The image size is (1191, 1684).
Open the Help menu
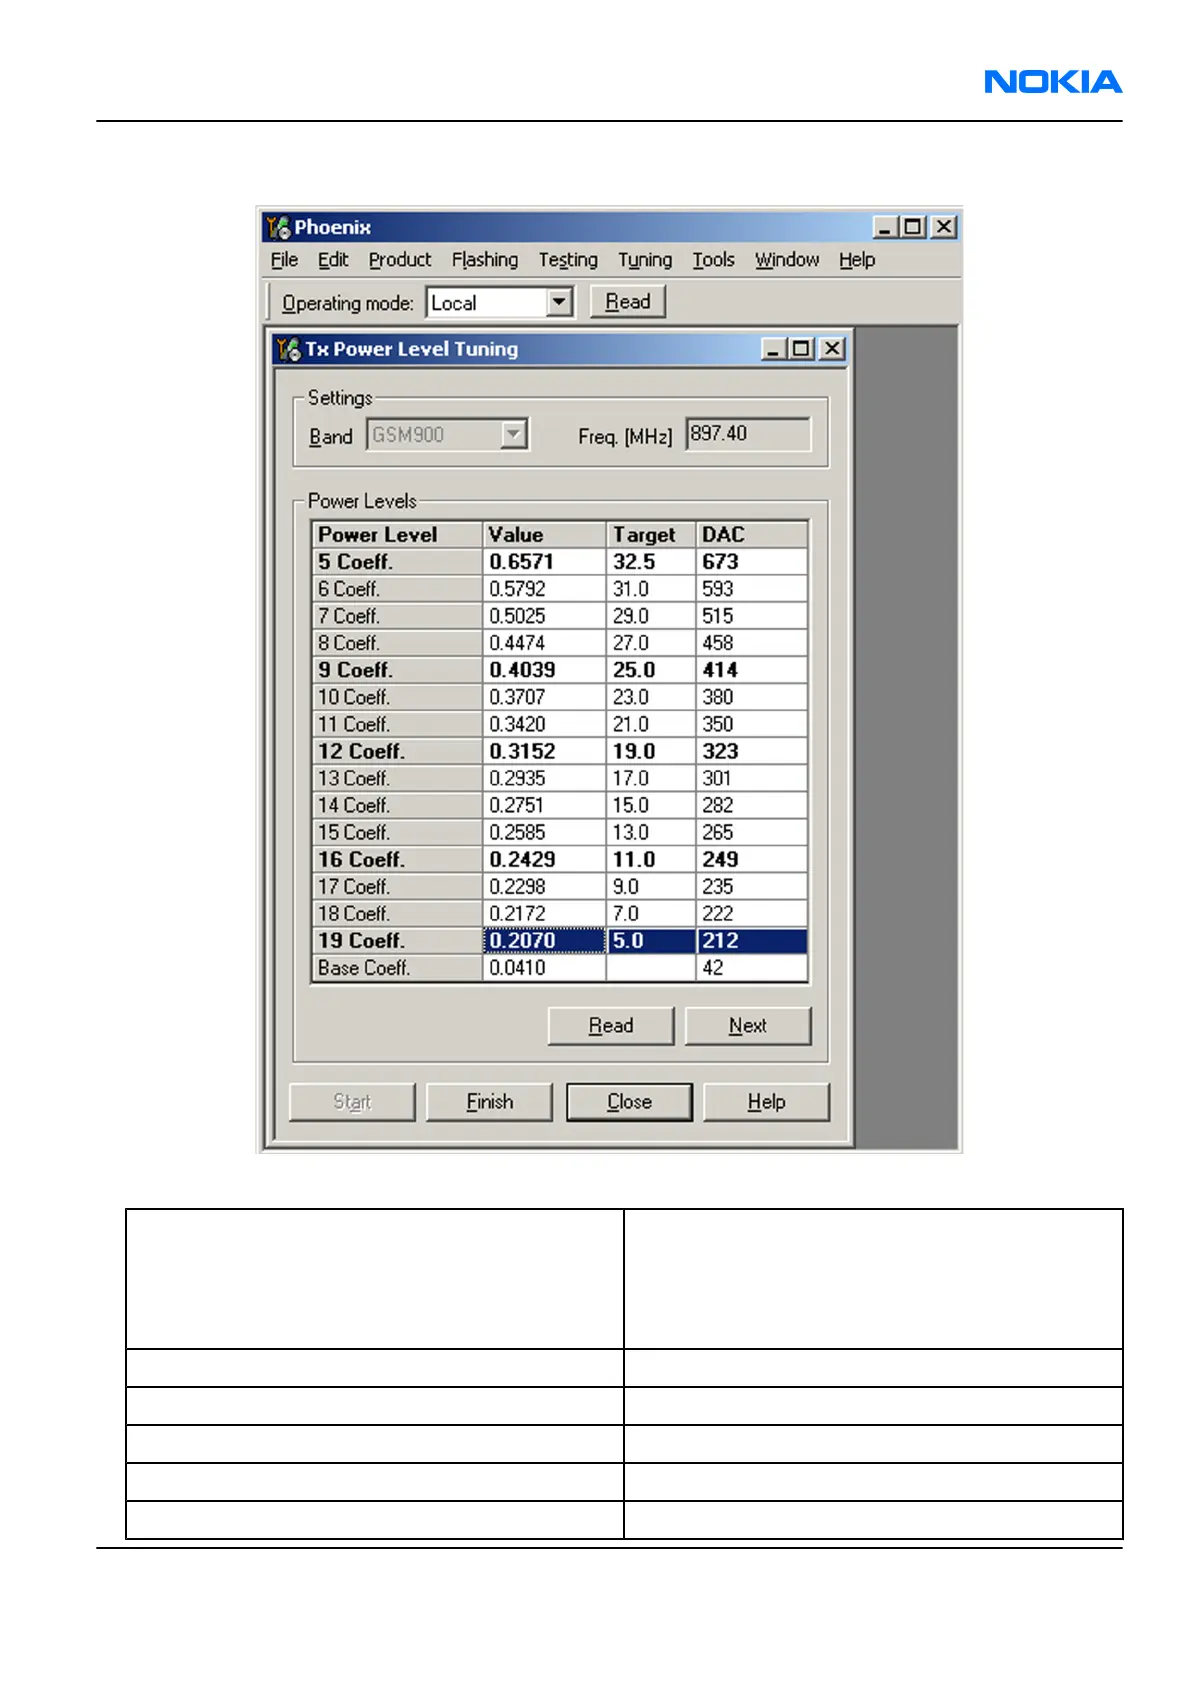coord(857,260)
